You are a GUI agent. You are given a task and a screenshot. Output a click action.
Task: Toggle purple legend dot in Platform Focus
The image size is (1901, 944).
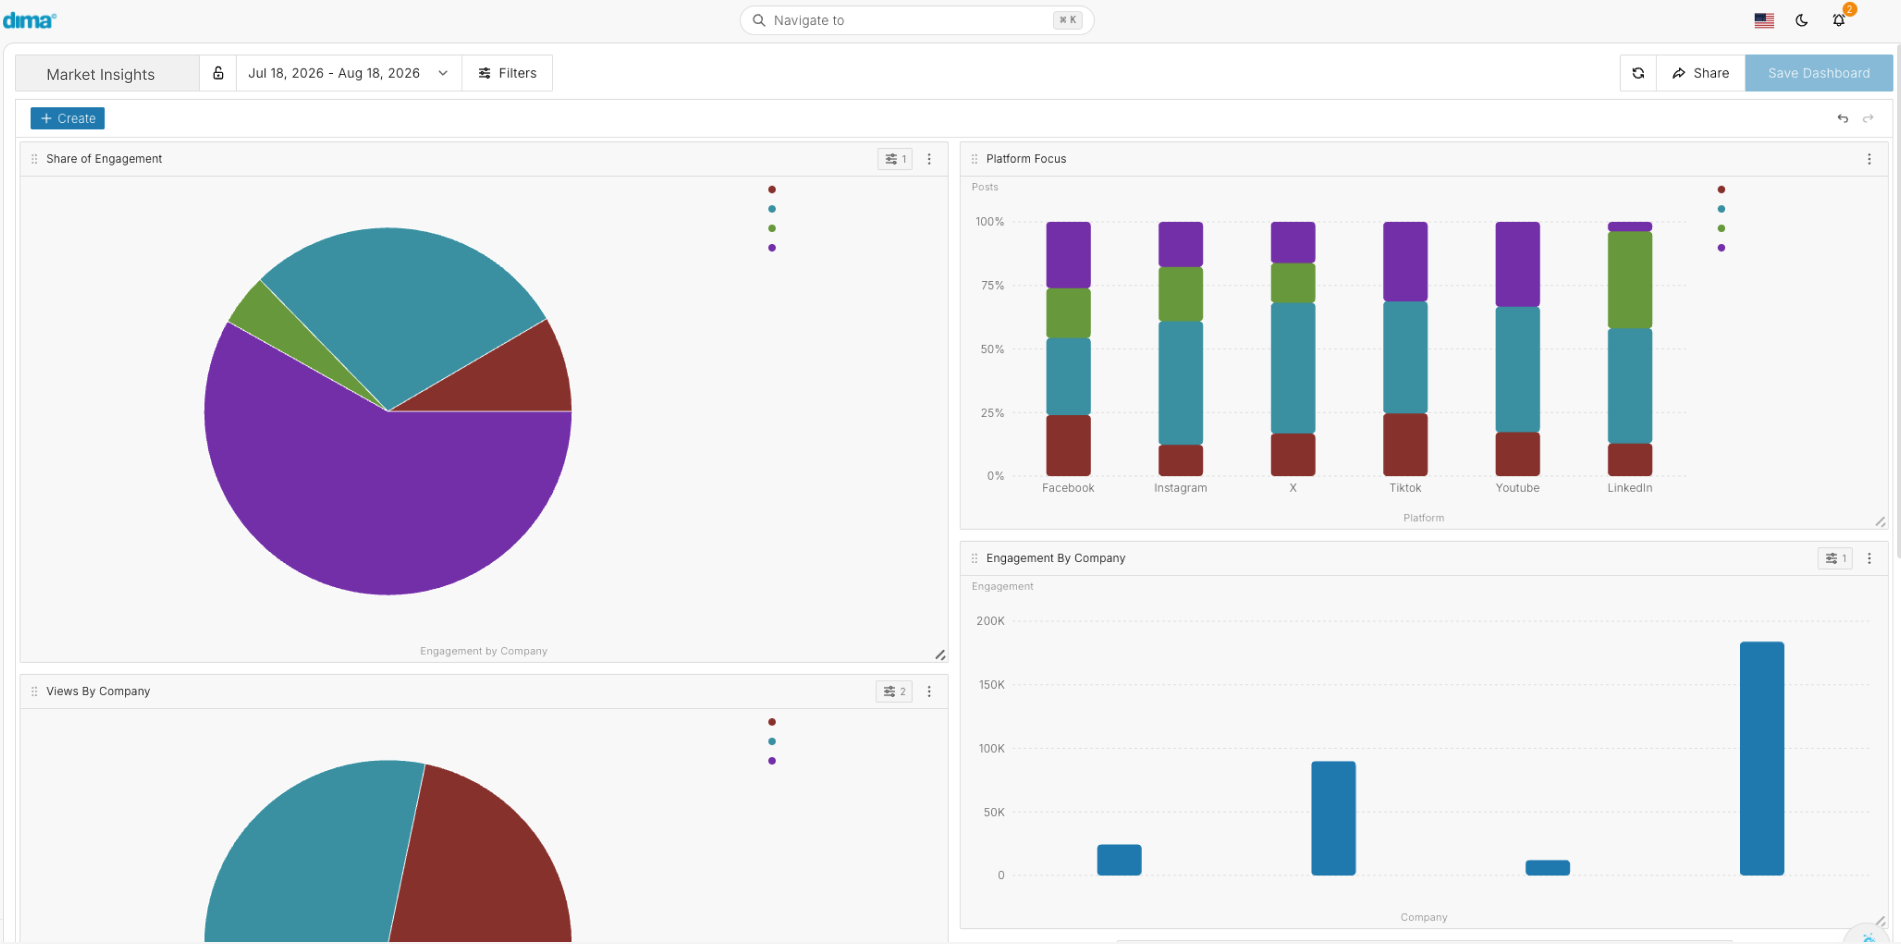(x=1721, y=248)
